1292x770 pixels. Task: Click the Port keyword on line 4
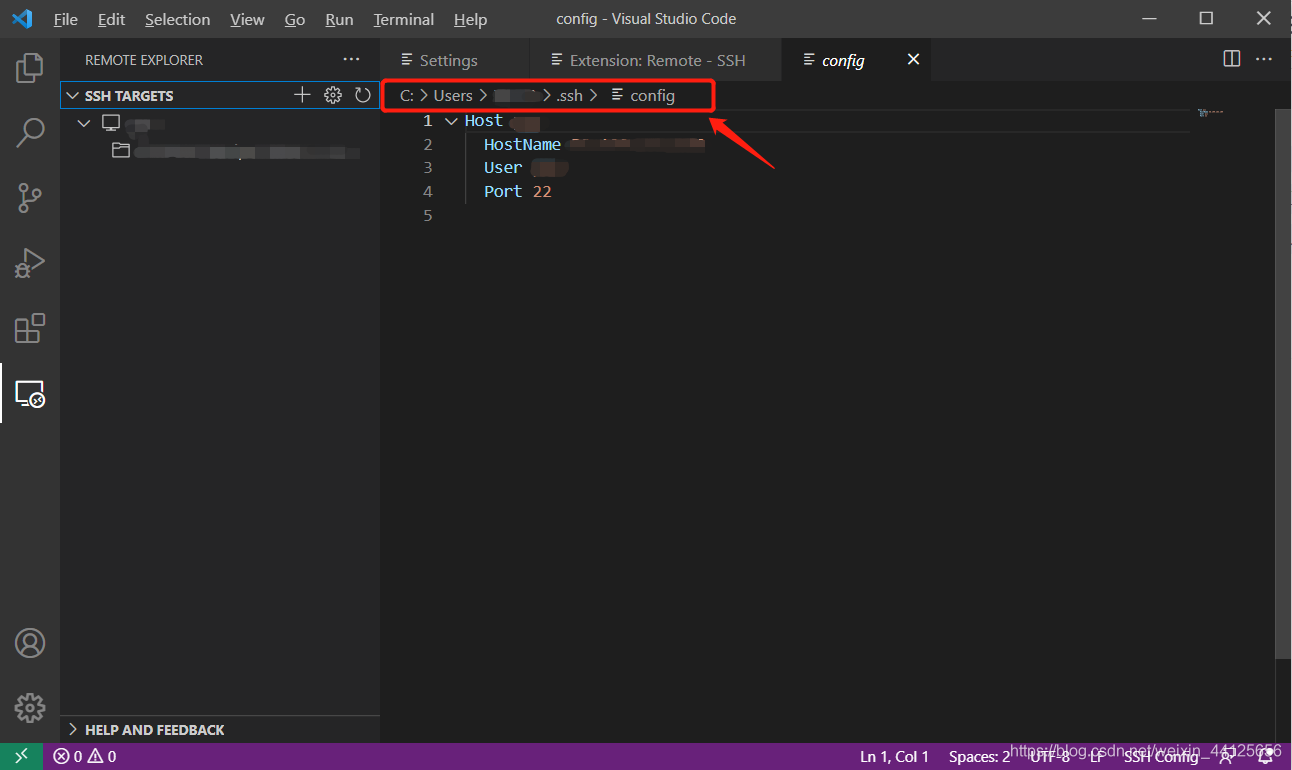point(503,192)
